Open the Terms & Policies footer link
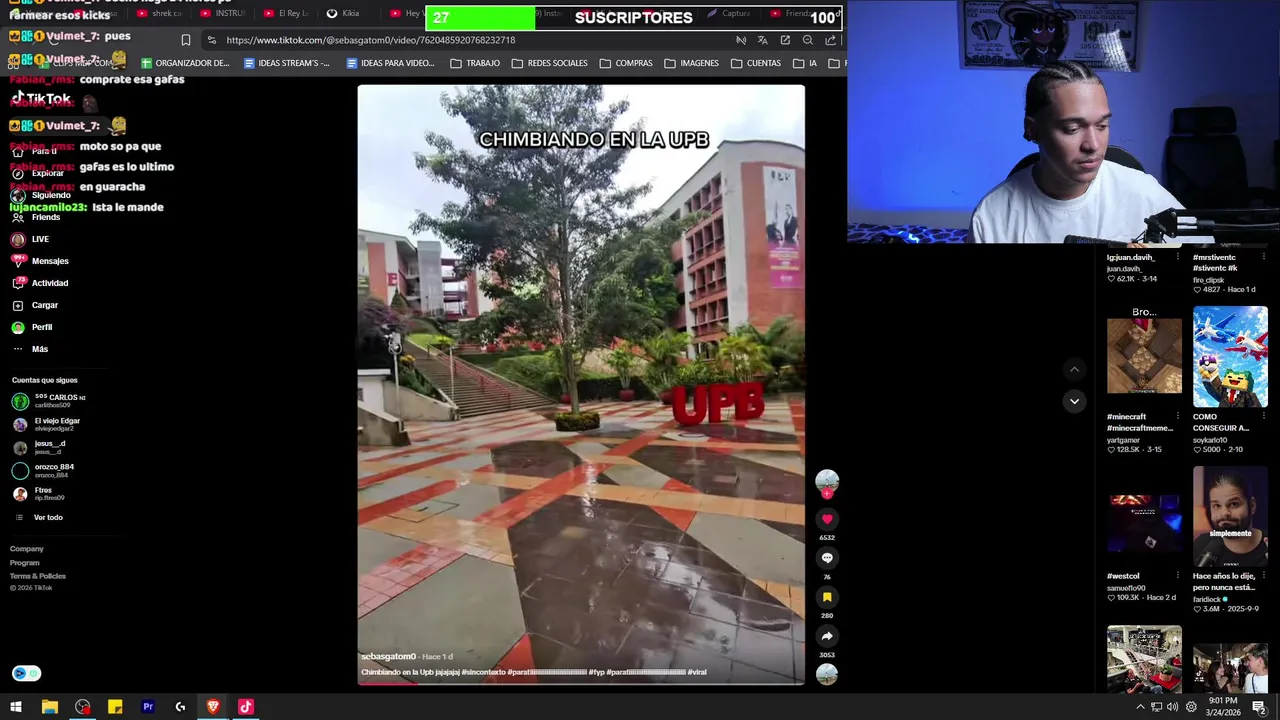The width and height of the screenshot is (1280, 720). click(38, 576)
